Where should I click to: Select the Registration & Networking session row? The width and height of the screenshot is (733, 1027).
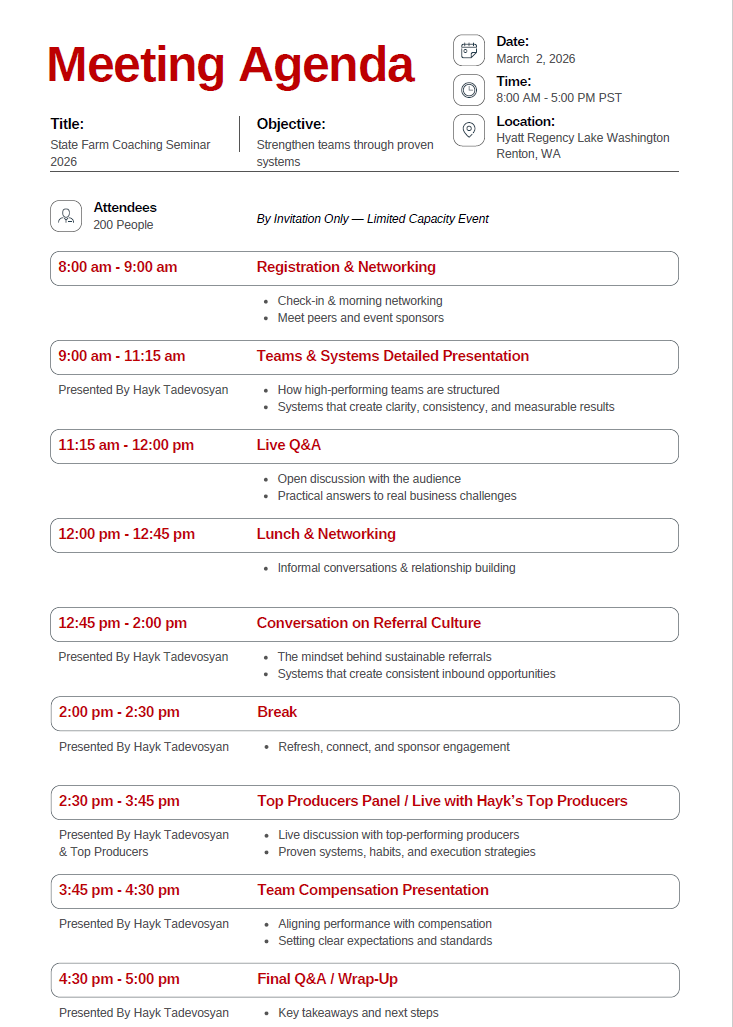[364, 268]
